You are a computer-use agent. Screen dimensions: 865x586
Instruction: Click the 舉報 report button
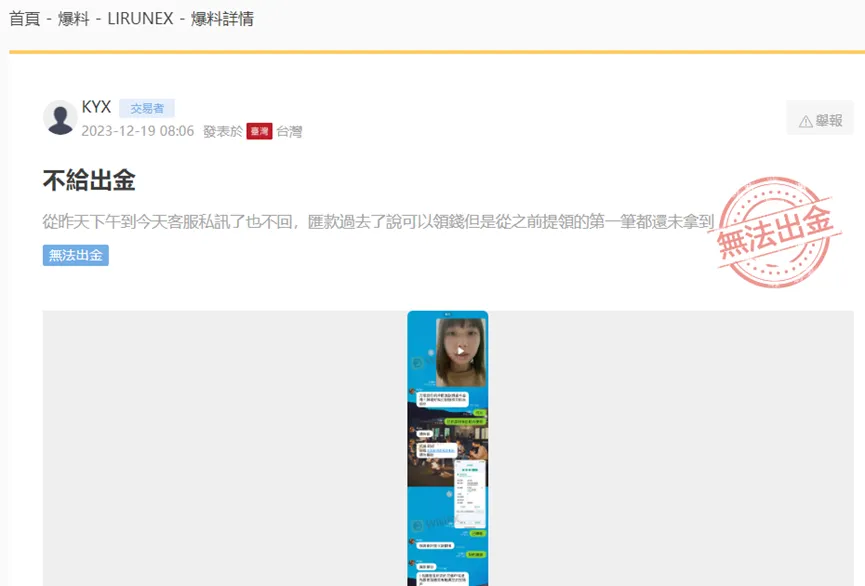(820, 118)
